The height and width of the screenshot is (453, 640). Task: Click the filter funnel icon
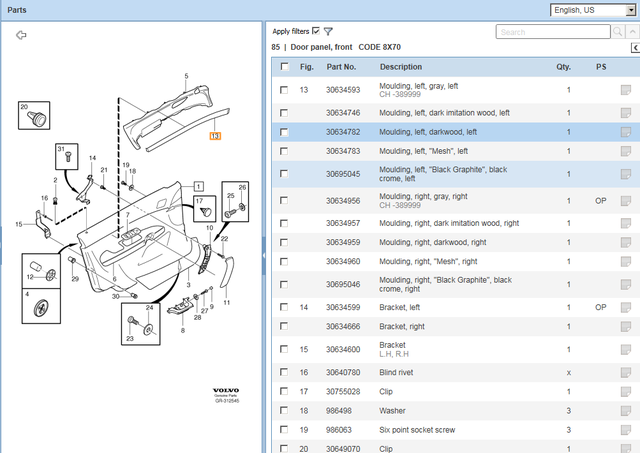coord(328,32)
